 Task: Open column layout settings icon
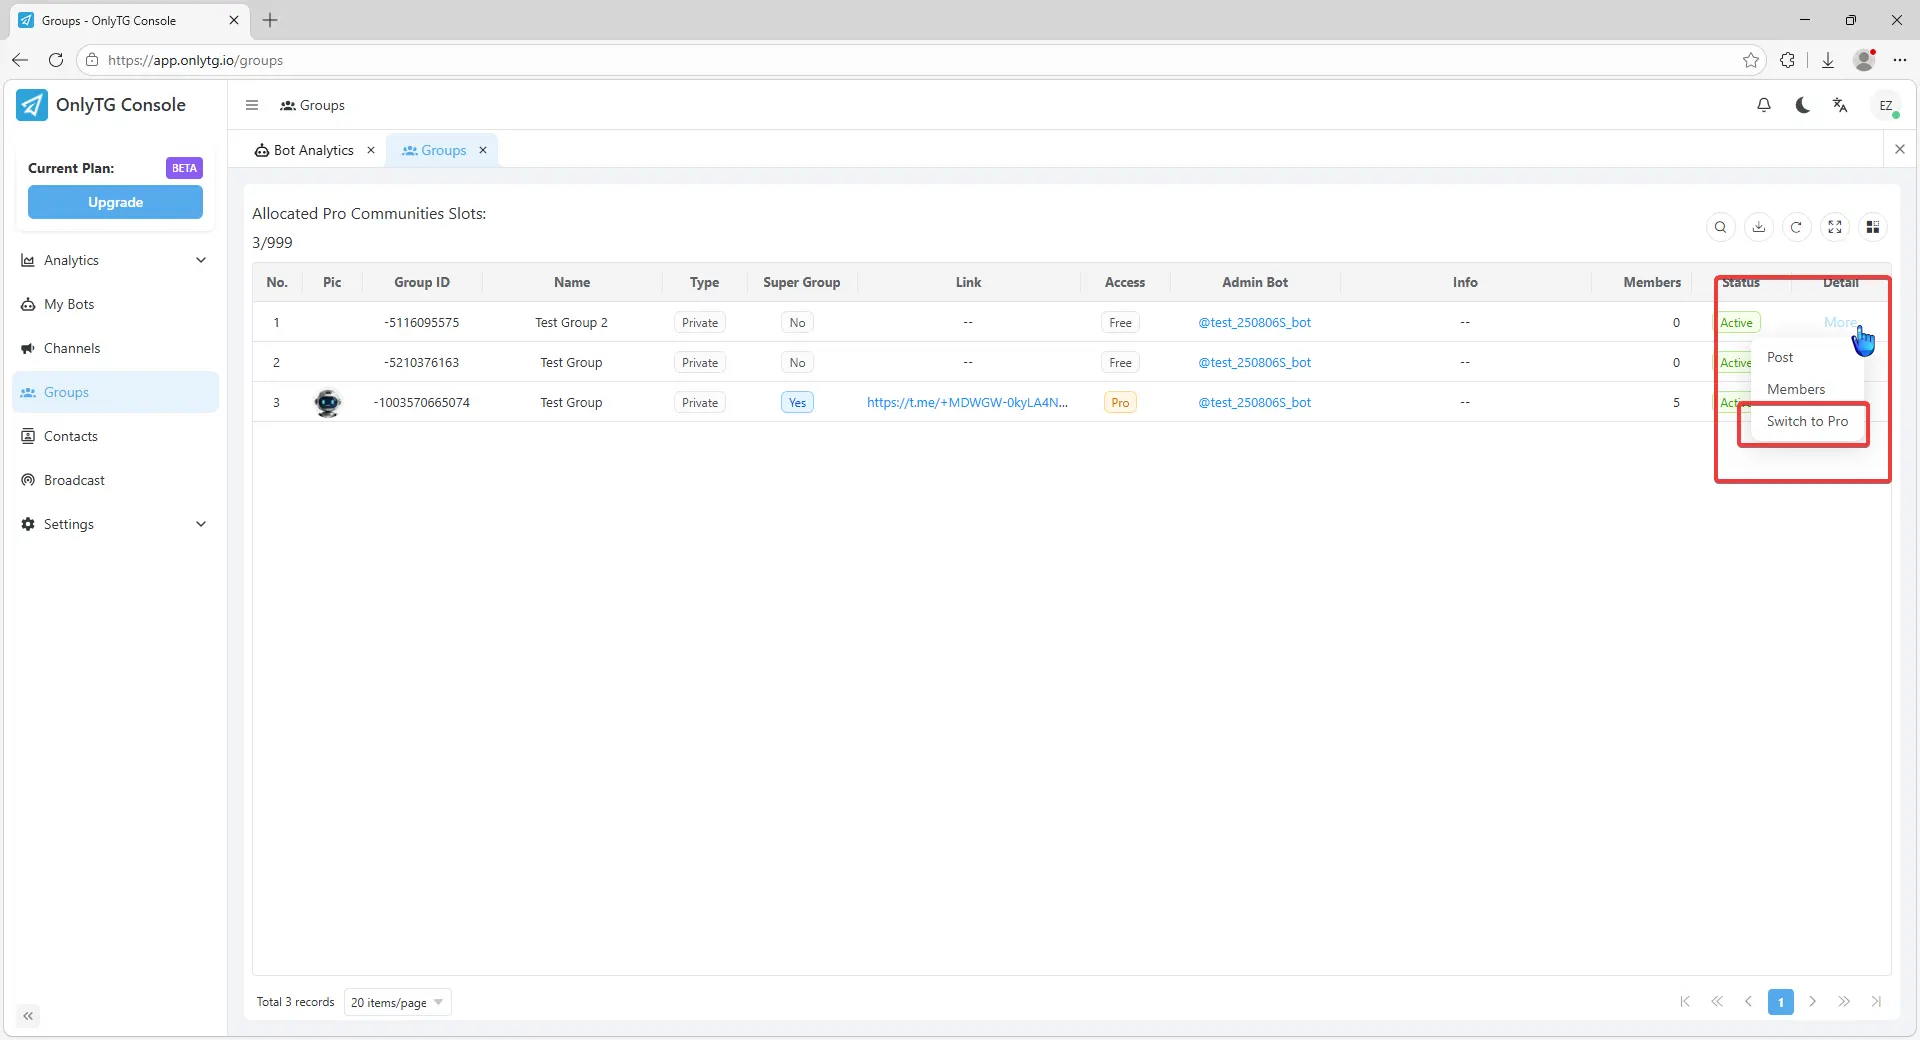point(1872,227)
